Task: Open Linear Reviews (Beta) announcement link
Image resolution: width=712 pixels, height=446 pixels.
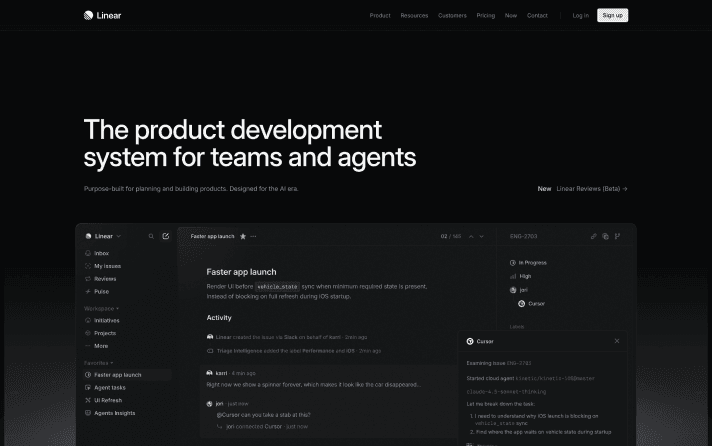Action: (x=592, y=188)
